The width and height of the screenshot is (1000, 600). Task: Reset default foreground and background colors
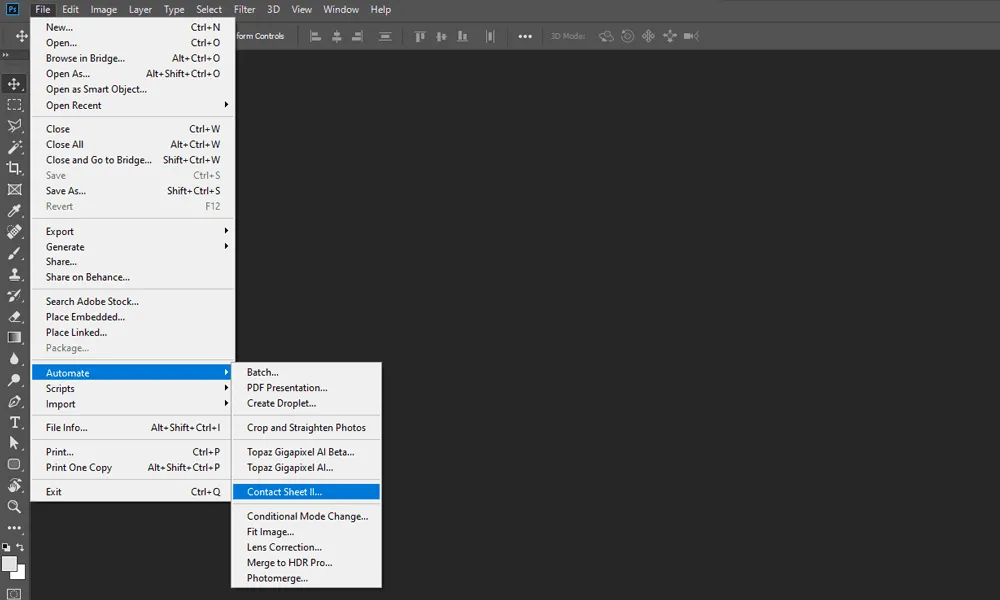[6, 547]
